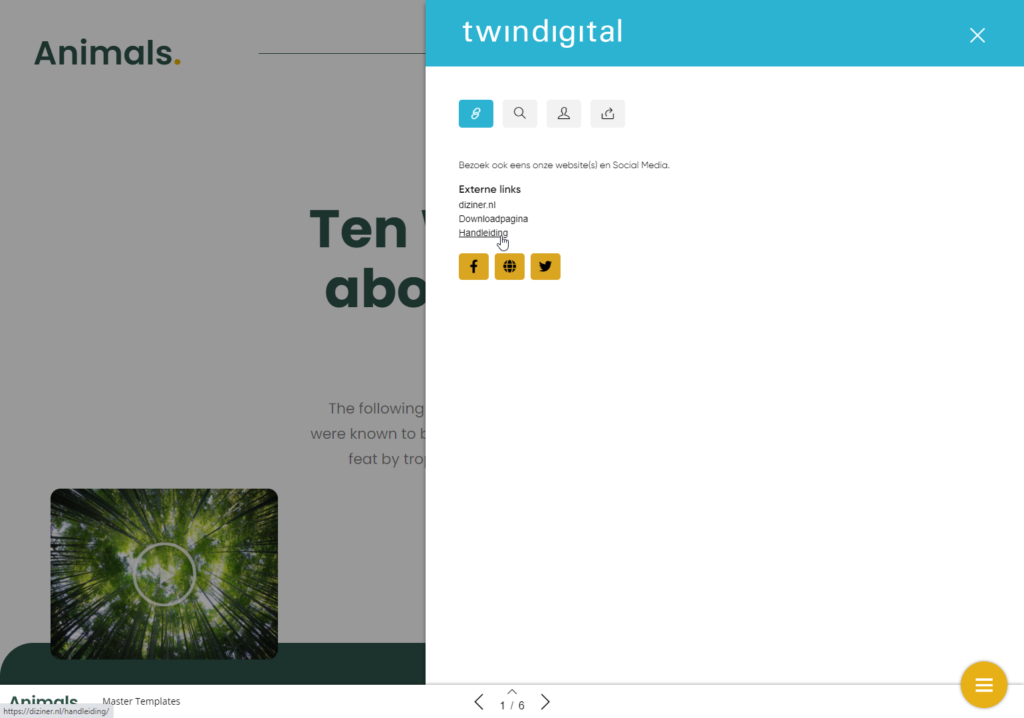
Task: Click the twindigital logo
Action: pyautogui.click(x=543, y=32)
